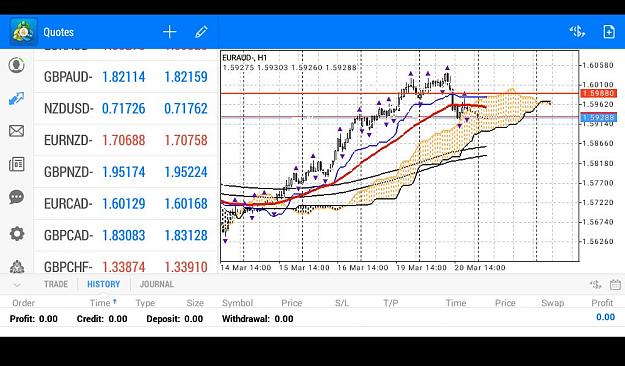Click the Symbol column header
Viewport: 625px width, 366px height.
tap(237, 303)
